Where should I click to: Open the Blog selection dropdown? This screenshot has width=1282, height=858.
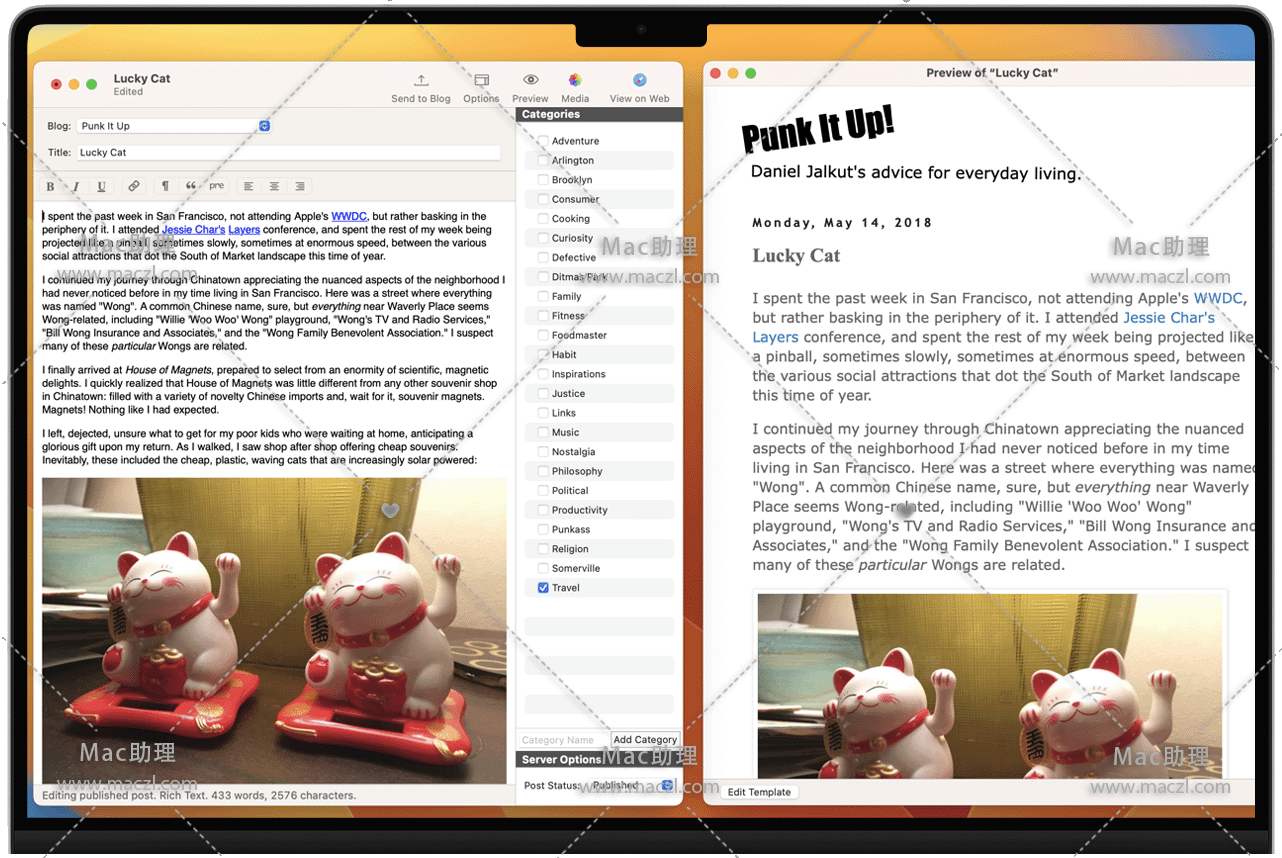pos(264,126)
